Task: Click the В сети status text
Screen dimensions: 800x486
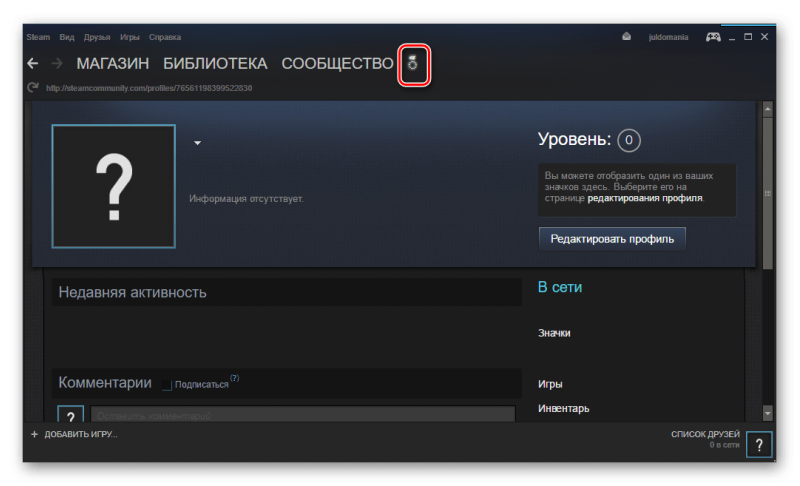Action: tap(560, 287)
